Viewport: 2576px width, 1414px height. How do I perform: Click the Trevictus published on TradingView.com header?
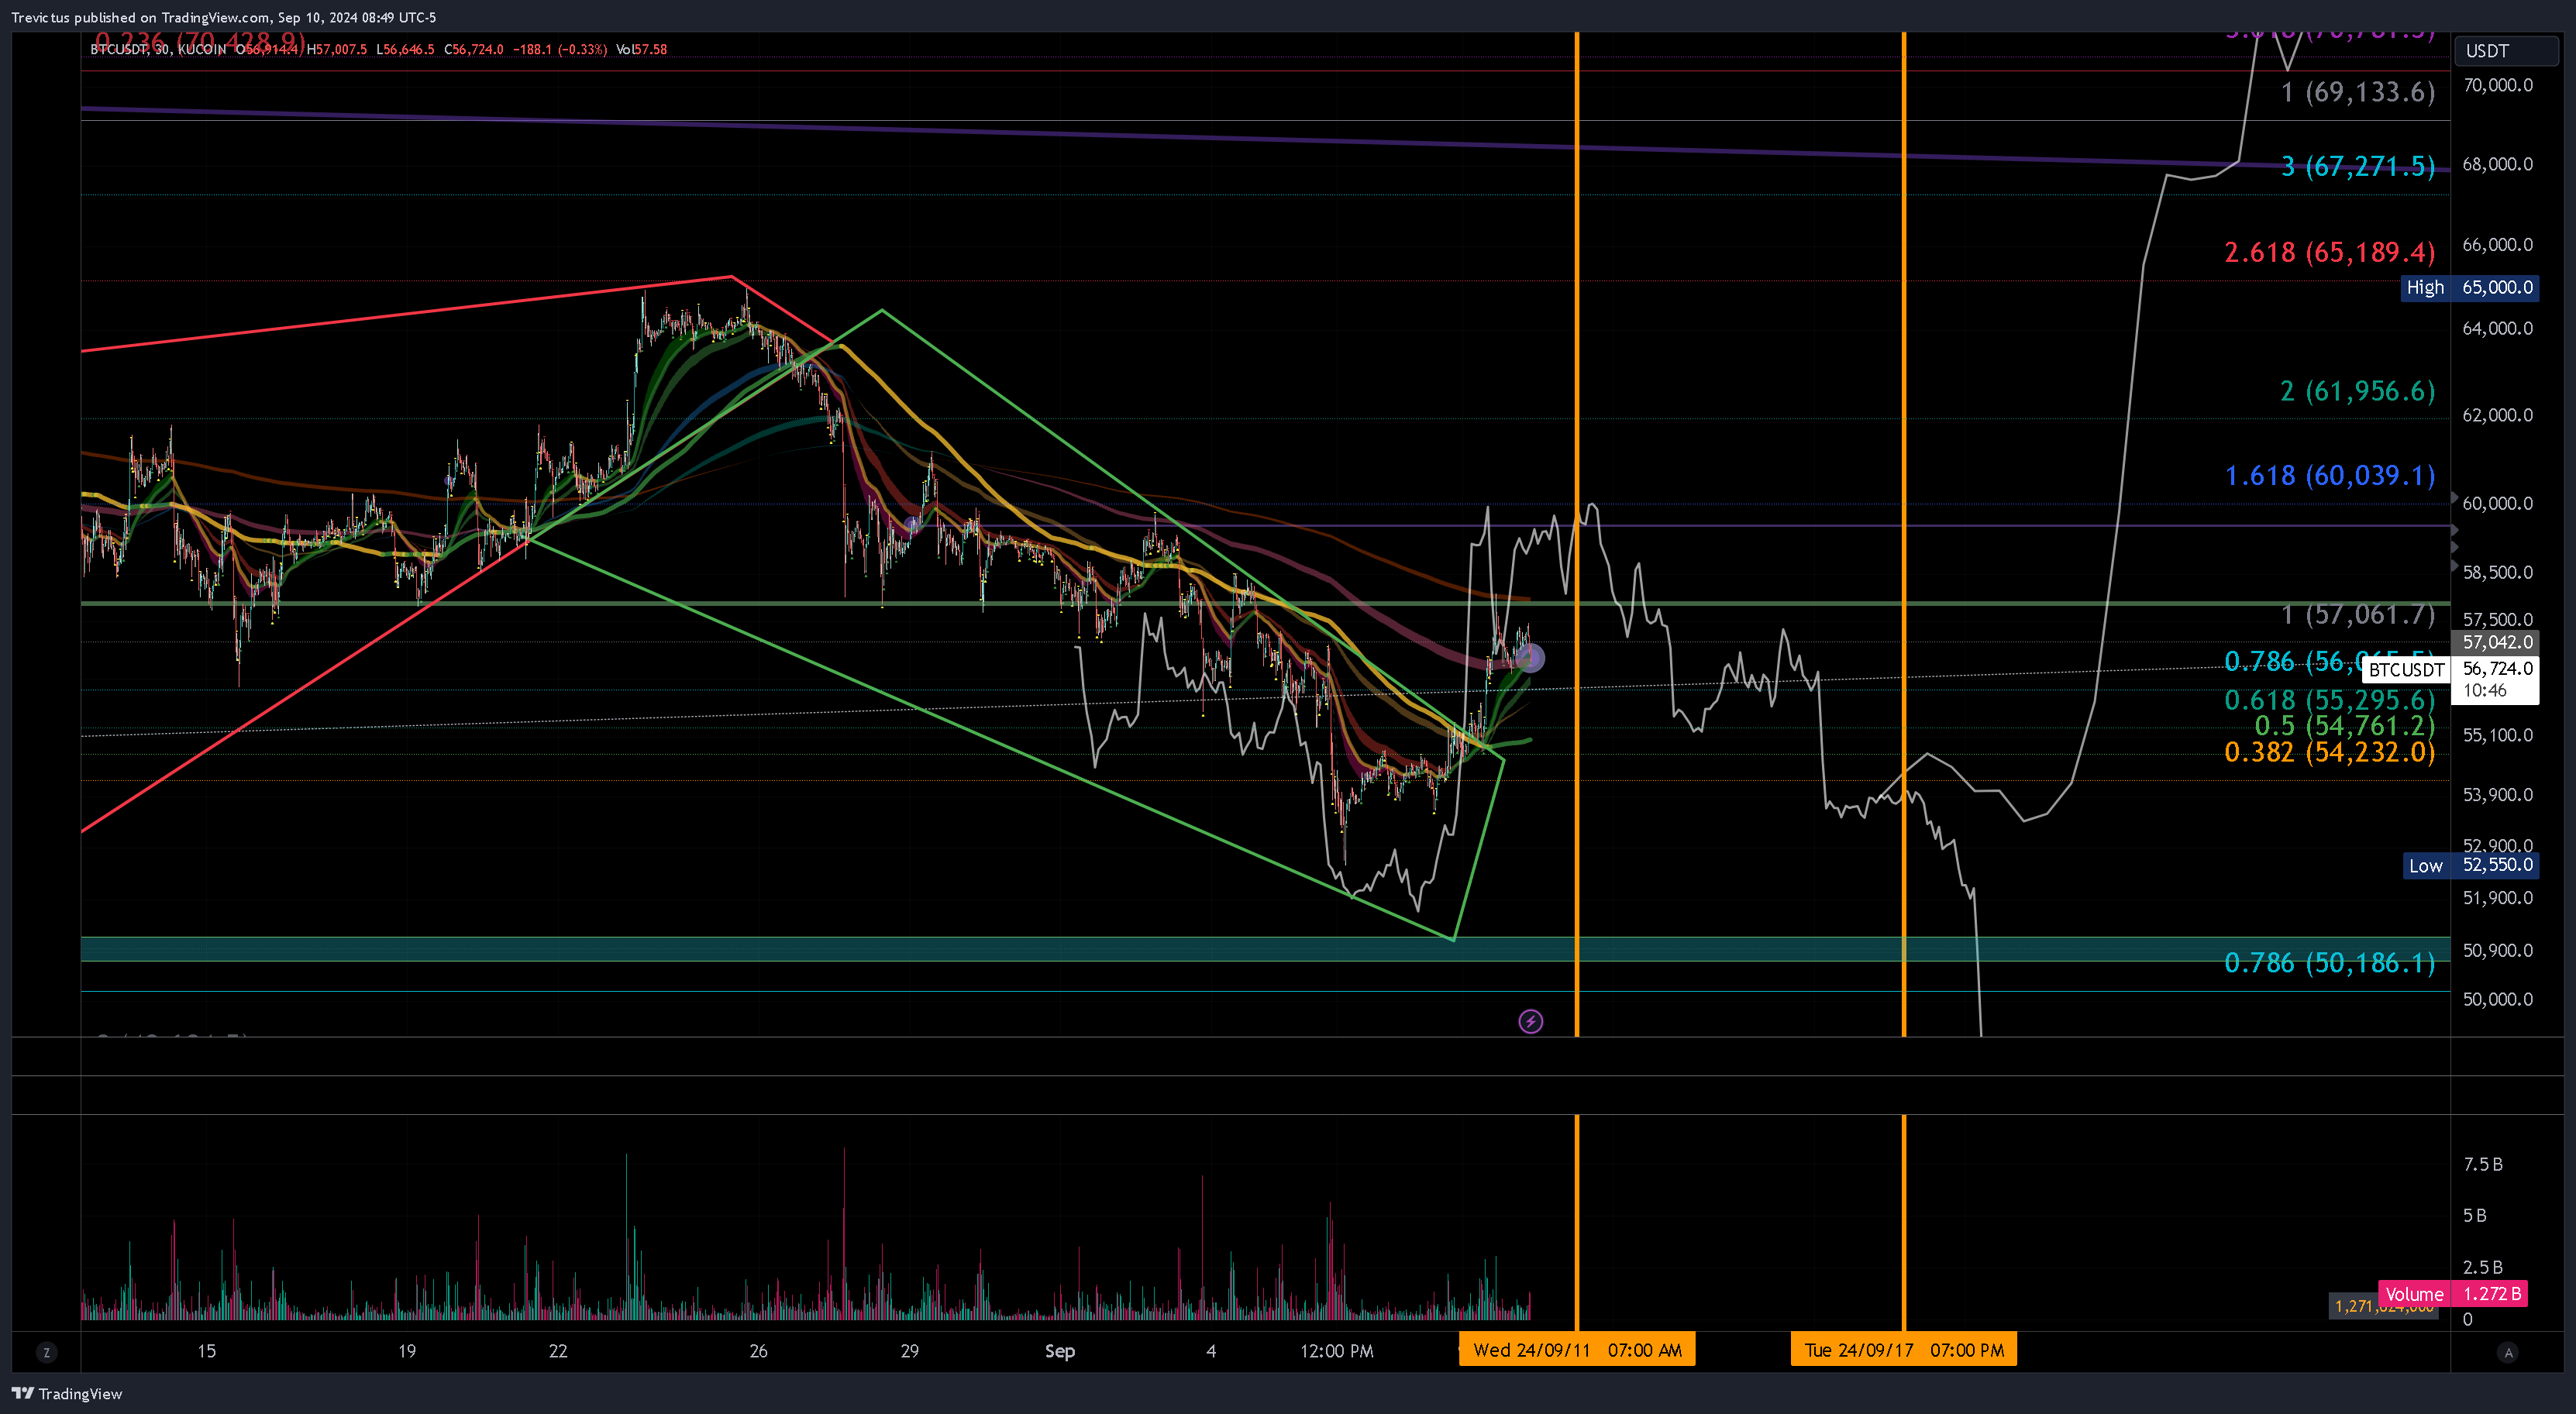coord(223,17)
